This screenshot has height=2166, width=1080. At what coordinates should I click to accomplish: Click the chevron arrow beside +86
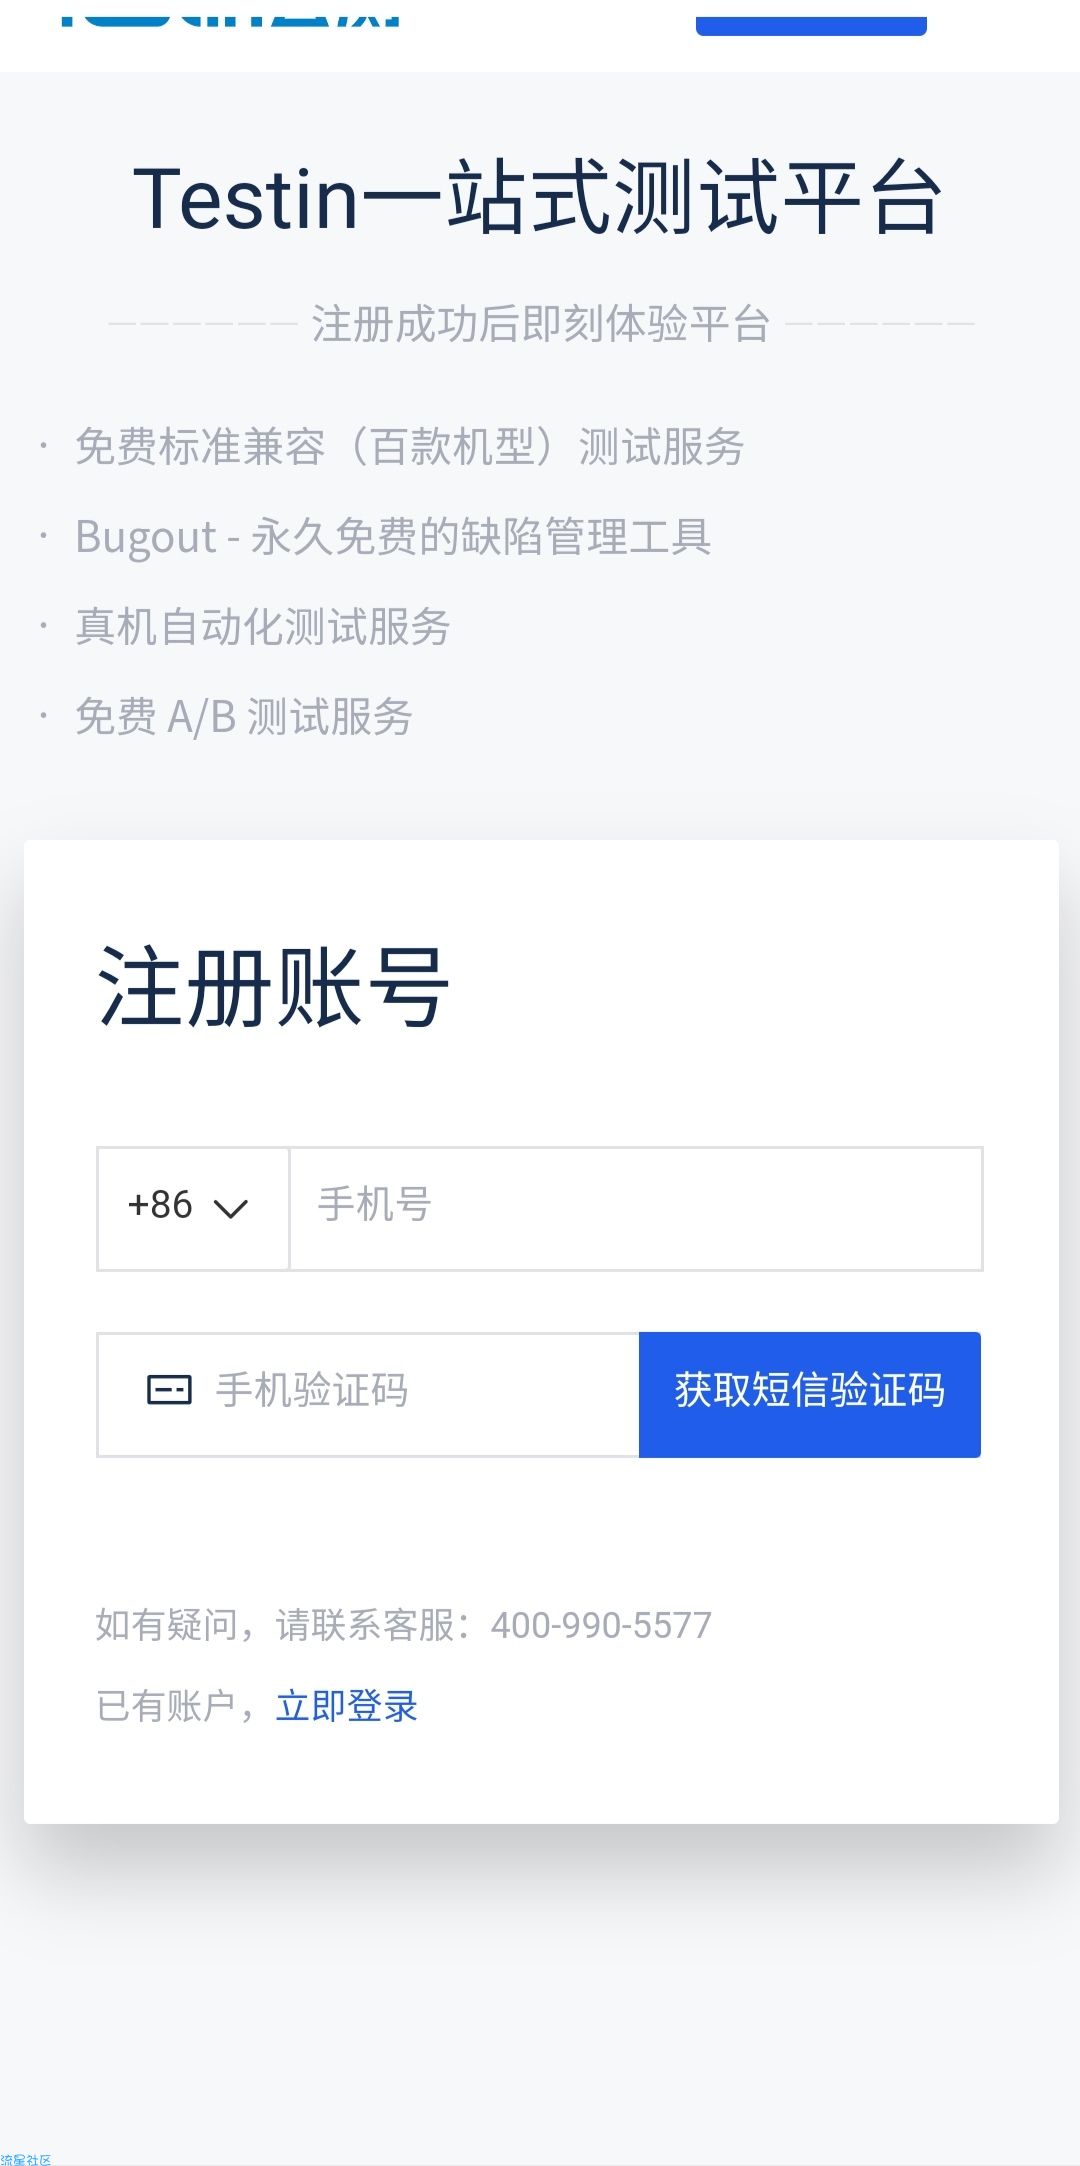(231, 1209)
